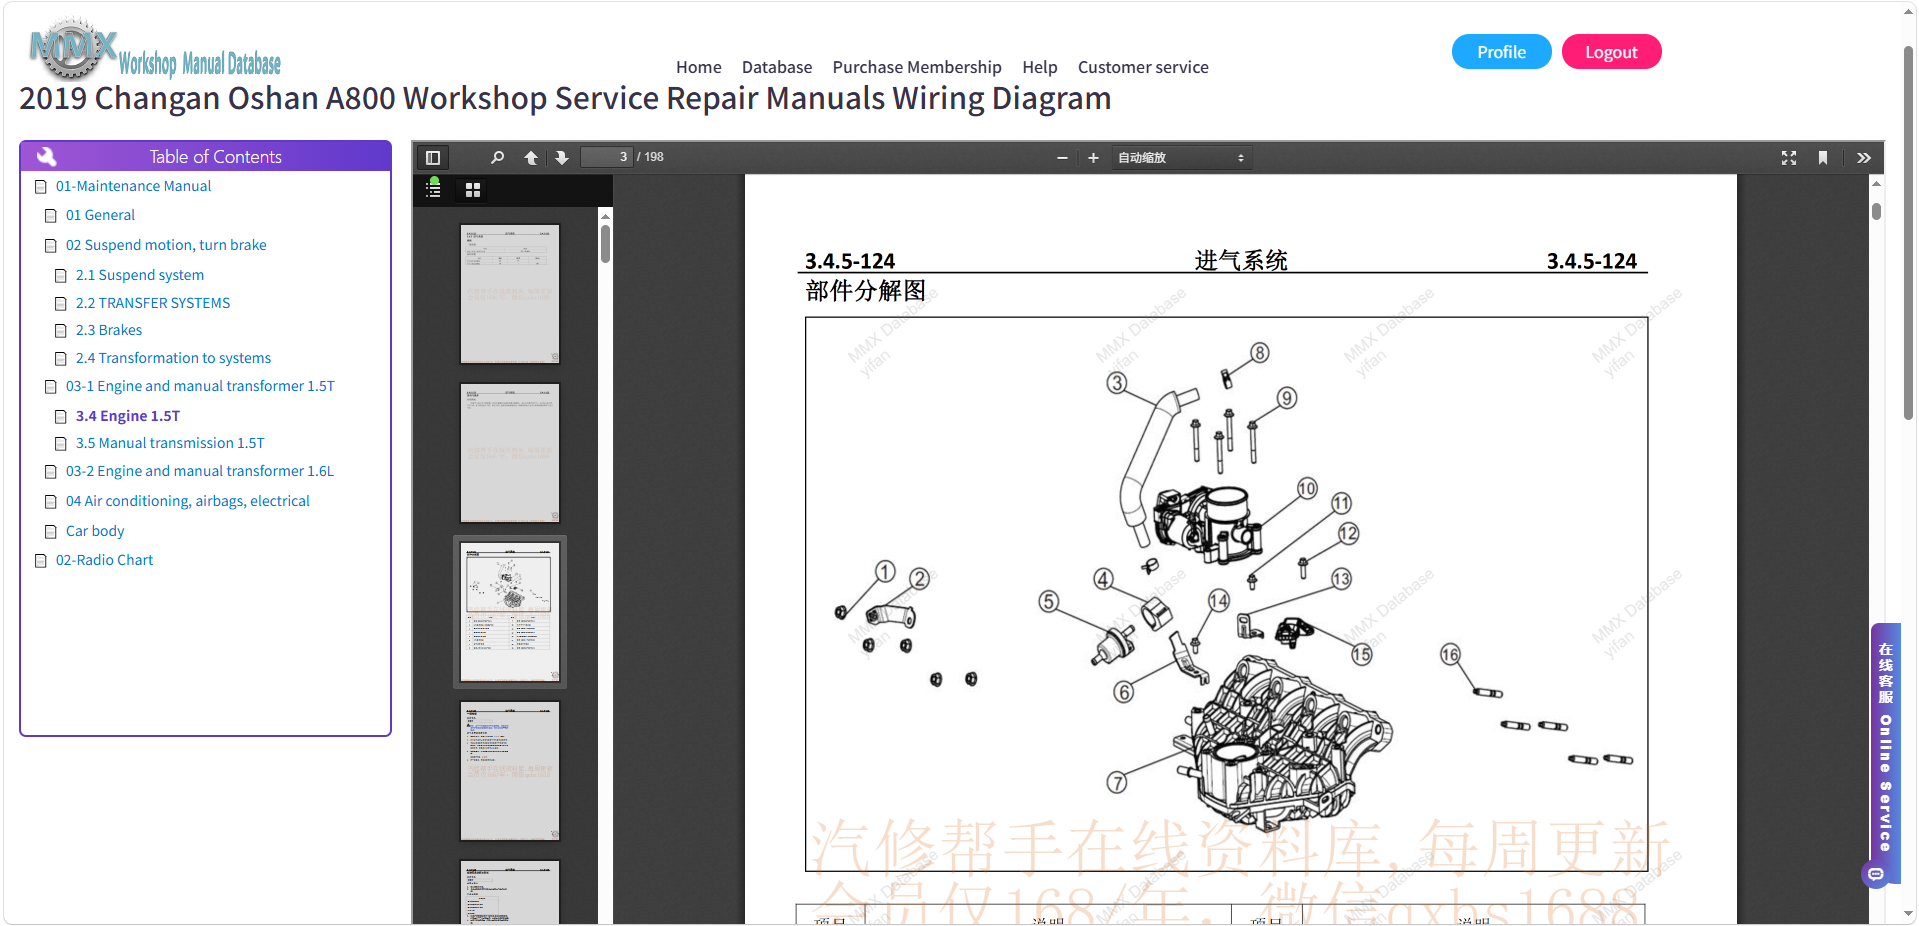Open Purchase Membership page

click(x=917, y=67)
